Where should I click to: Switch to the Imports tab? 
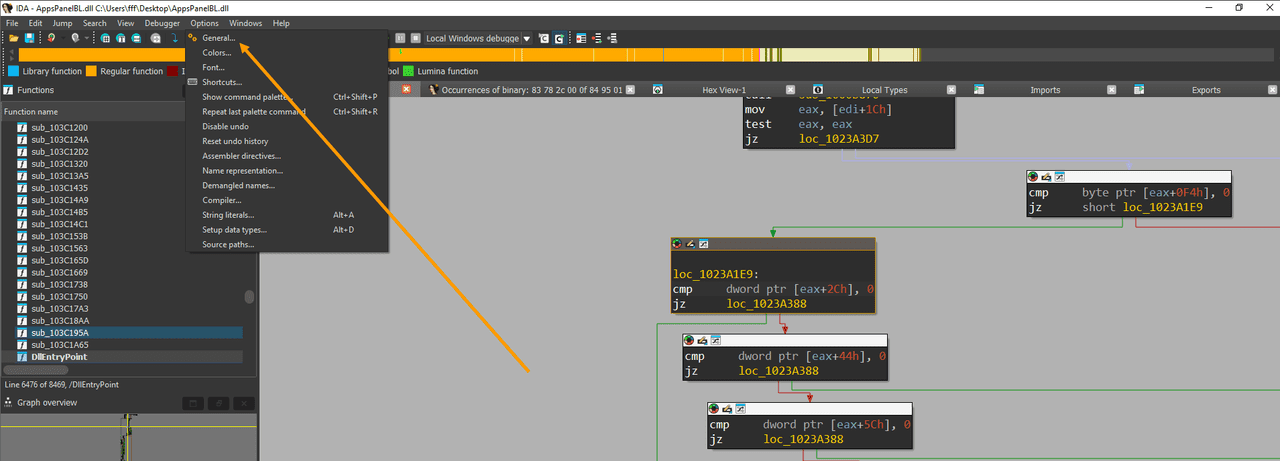1045,89
